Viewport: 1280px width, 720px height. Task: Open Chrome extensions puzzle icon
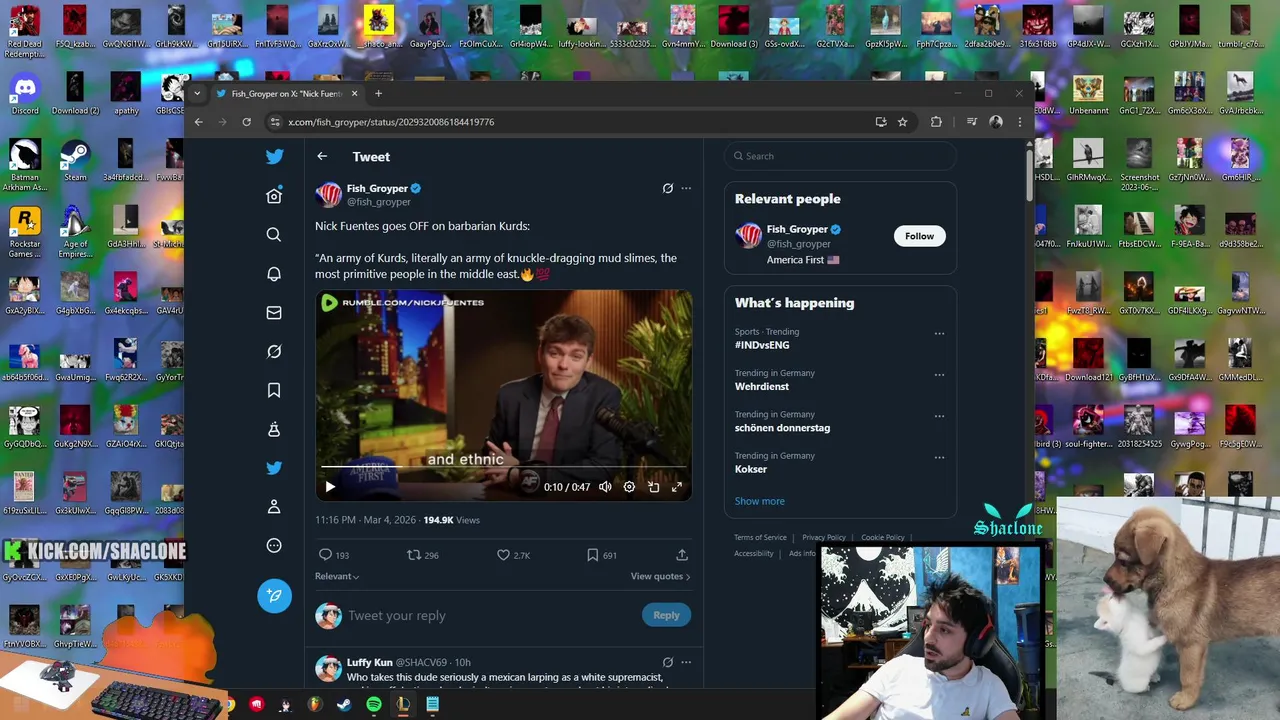(936, 122)
